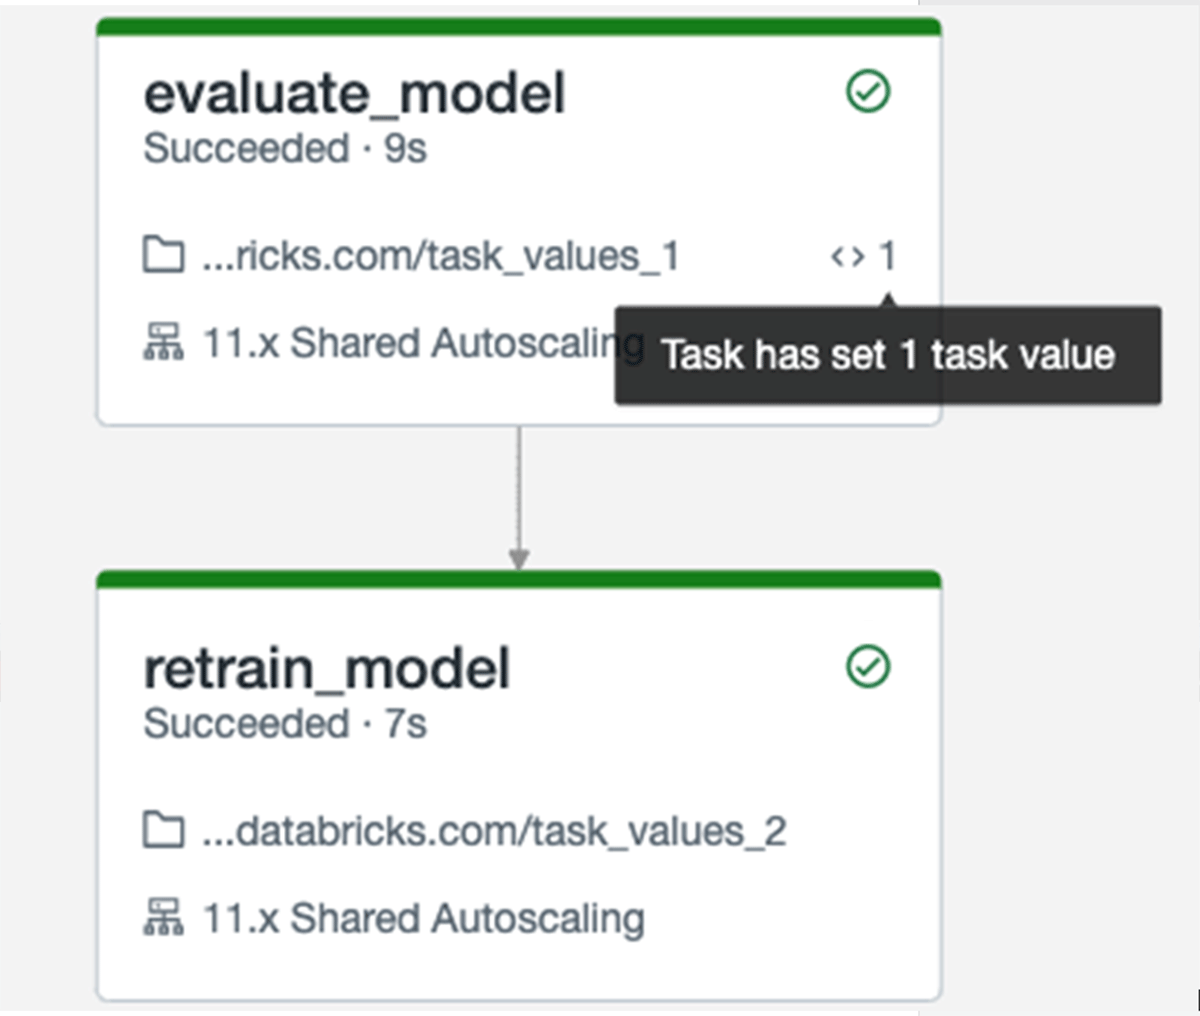Click '11.x Shared Autoscaling' in retrain_model card

[423, 918]
